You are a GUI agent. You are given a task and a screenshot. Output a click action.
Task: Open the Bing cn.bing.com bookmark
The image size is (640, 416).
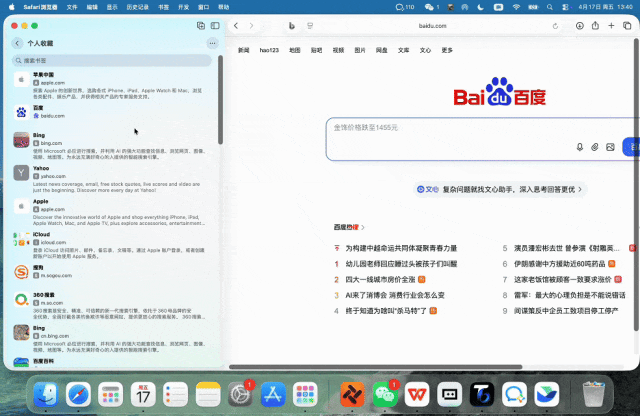coord(110,338)
